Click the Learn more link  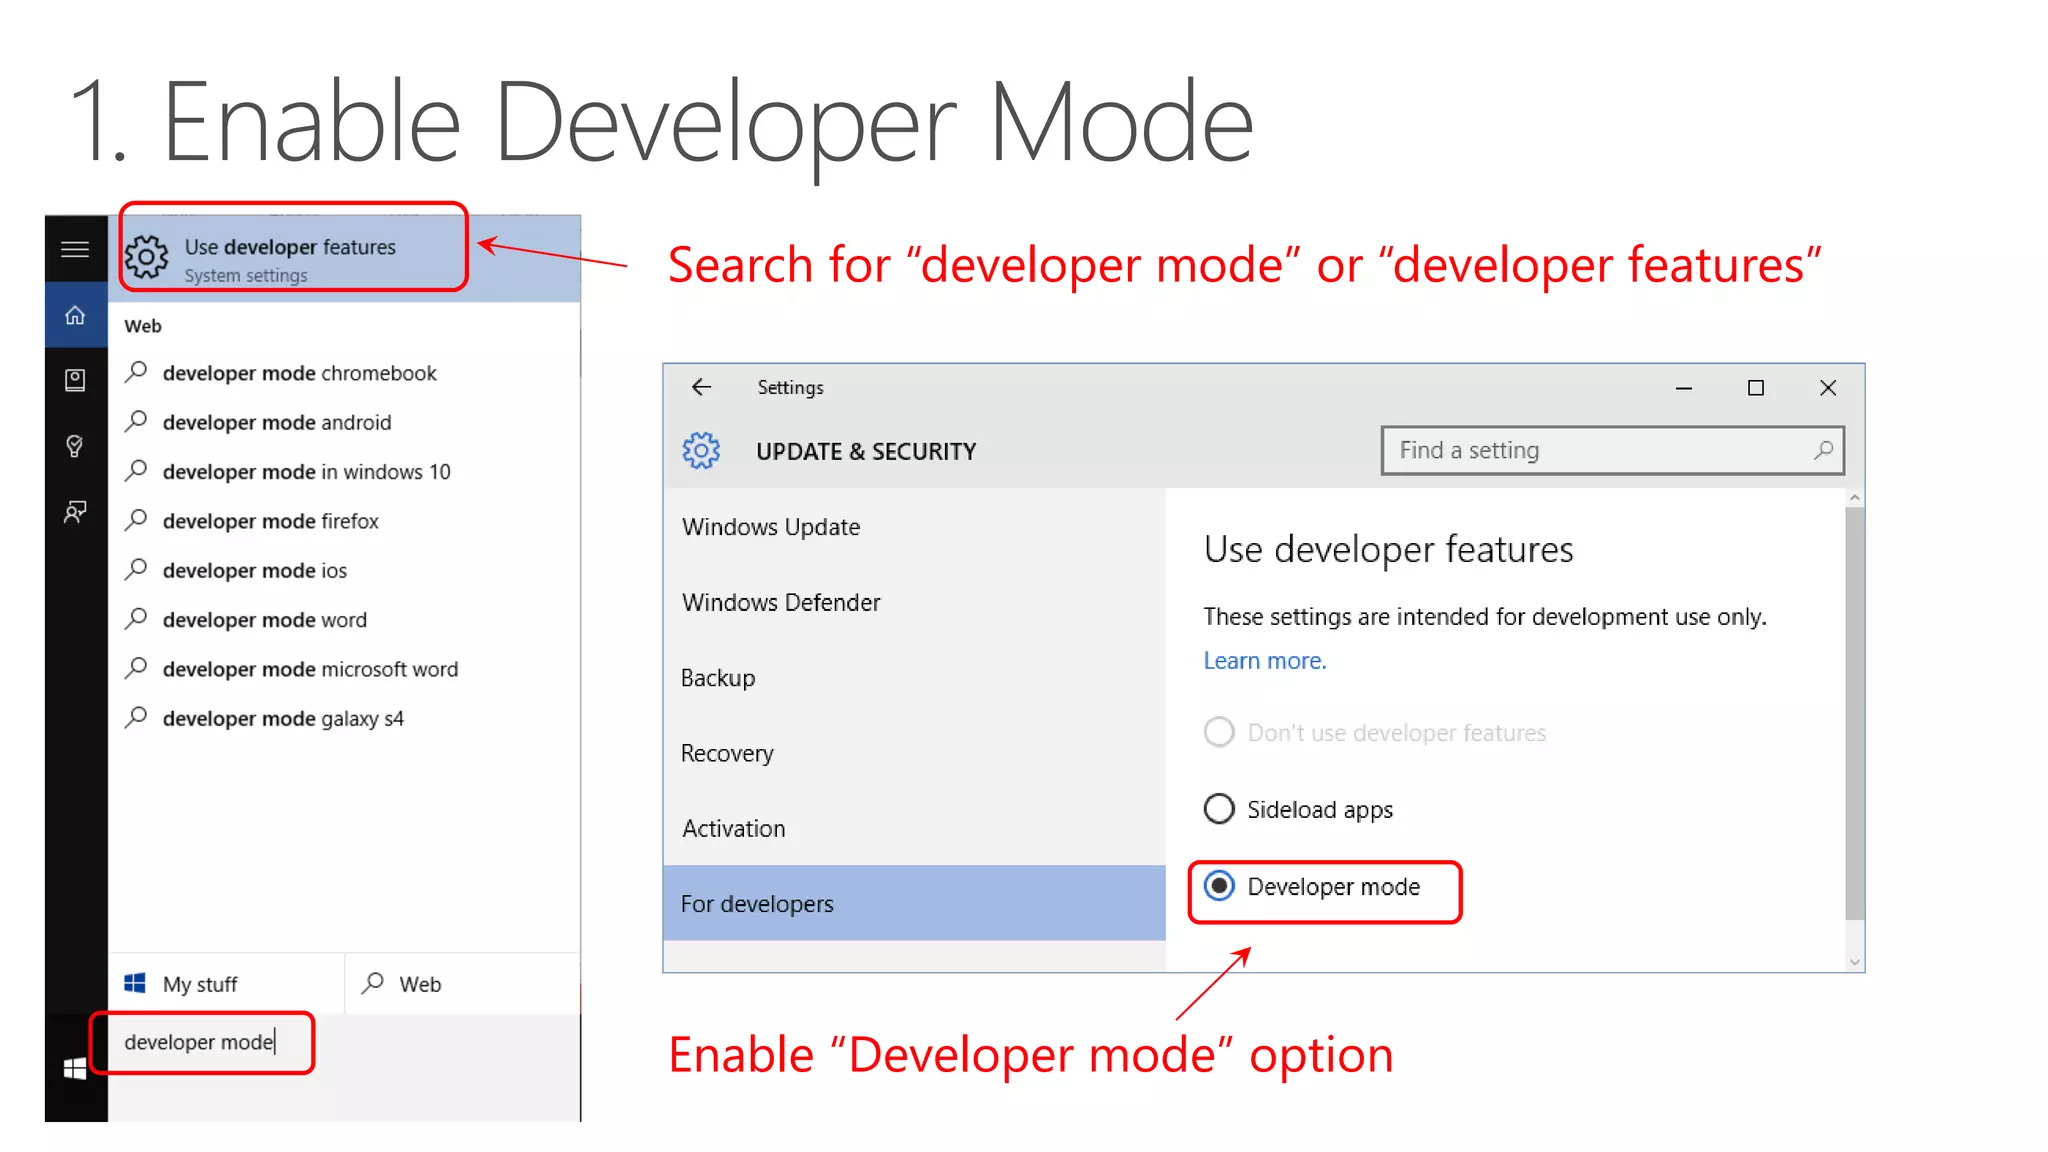[x=1264, y=661]
